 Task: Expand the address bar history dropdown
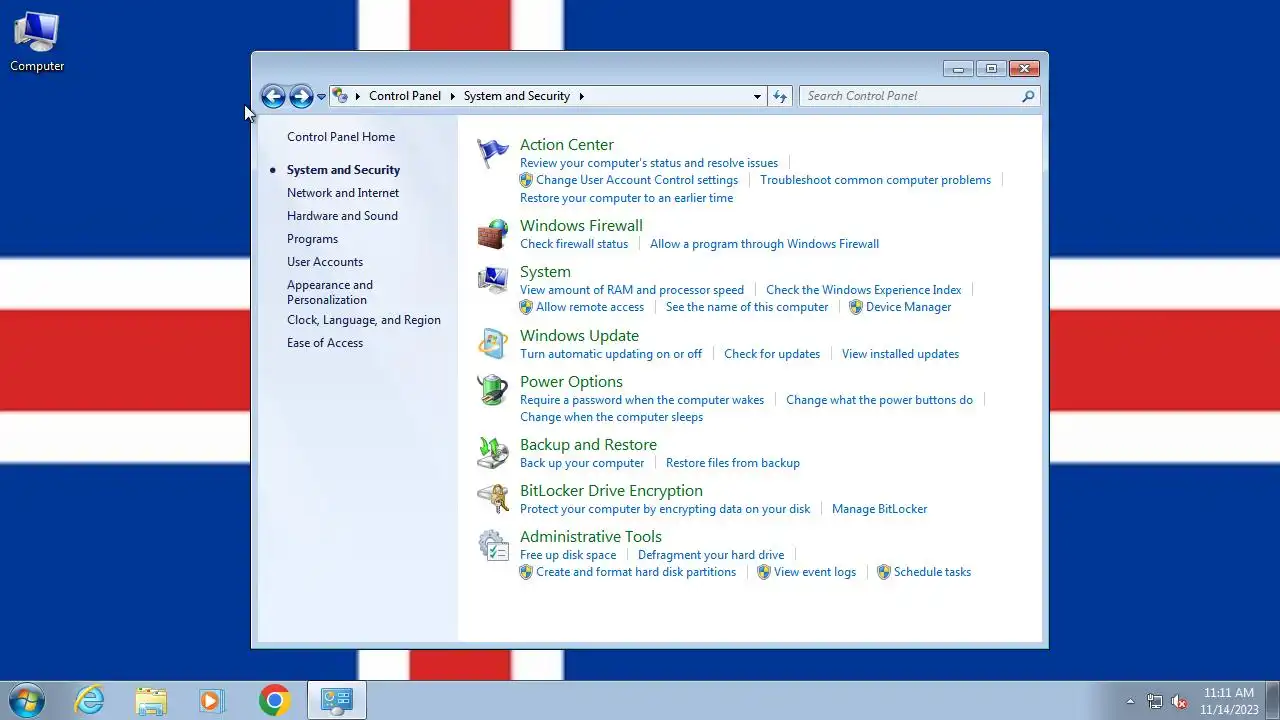757,96
